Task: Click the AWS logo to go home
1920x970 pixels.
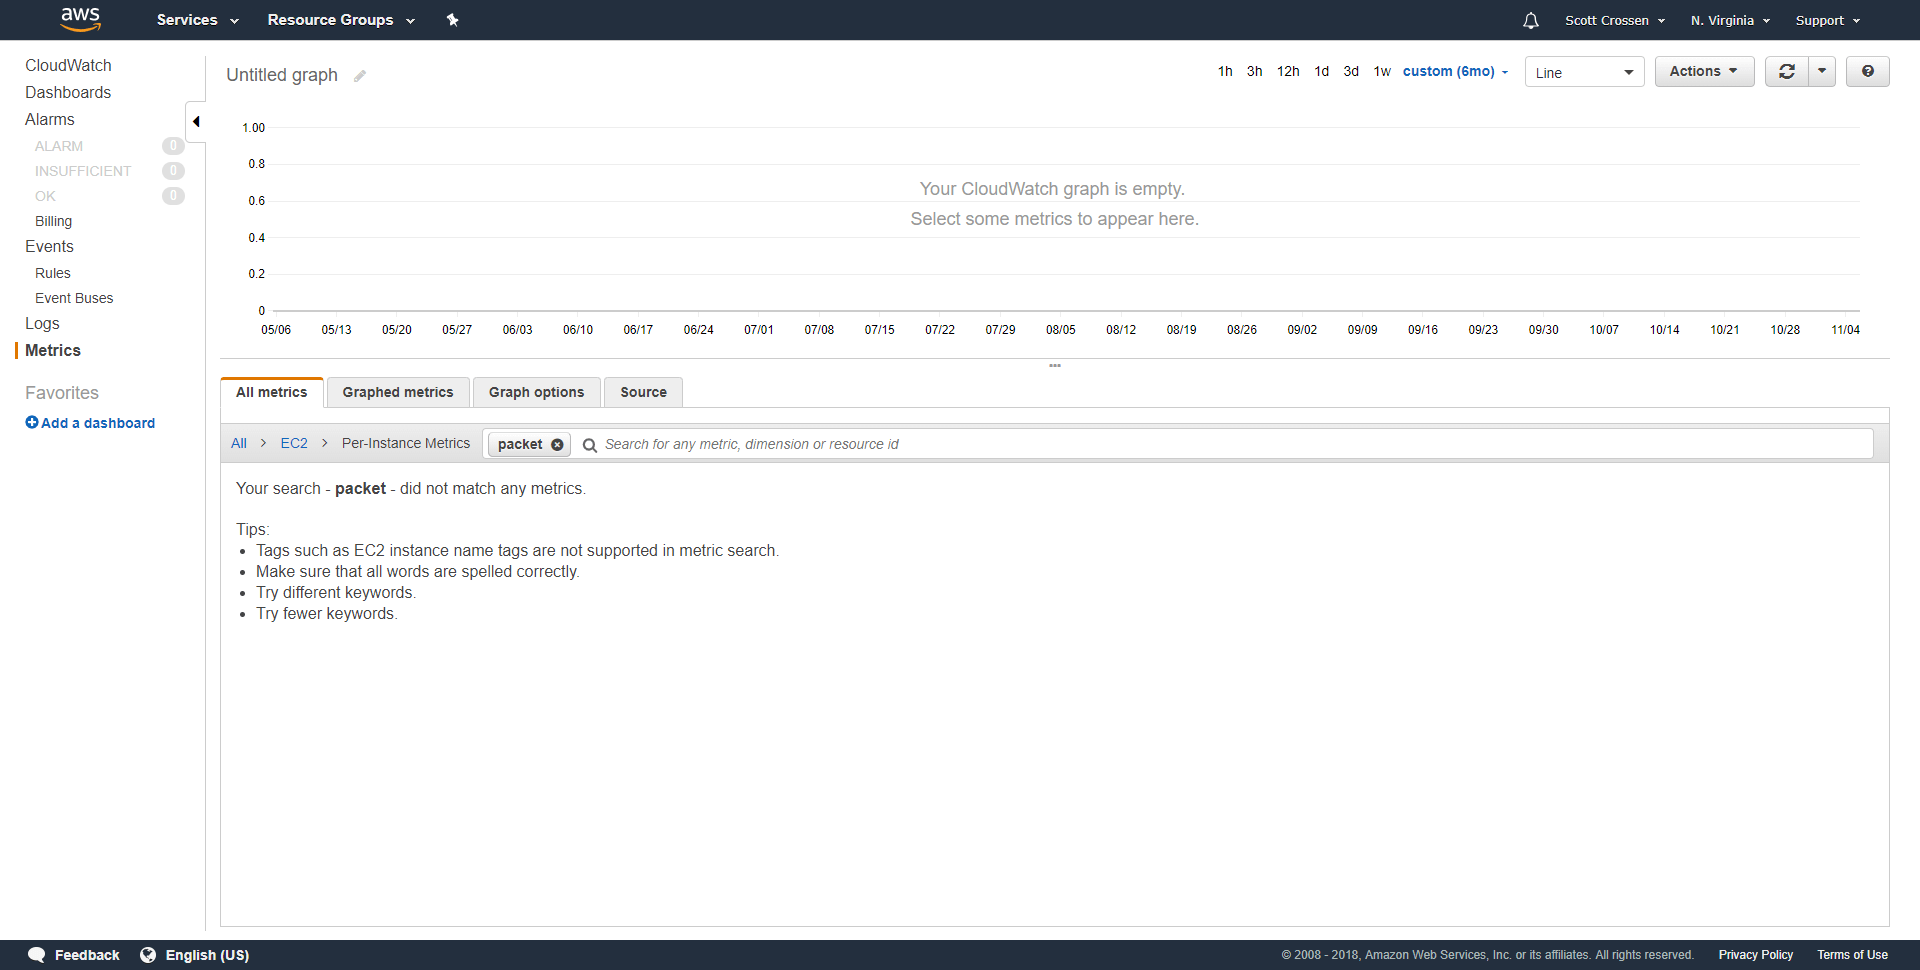Action: [x=80, y=20]
